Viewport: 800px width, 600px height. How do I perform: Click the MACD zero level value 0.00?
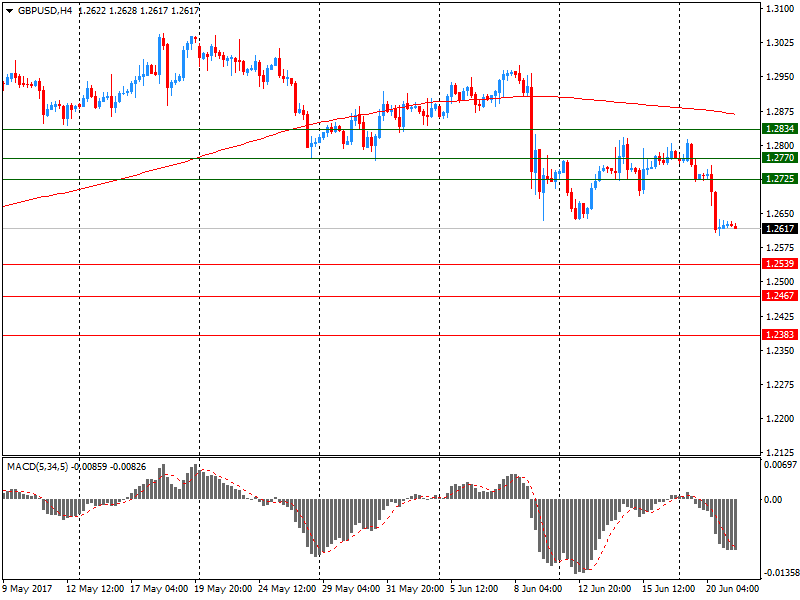[773, 499]
